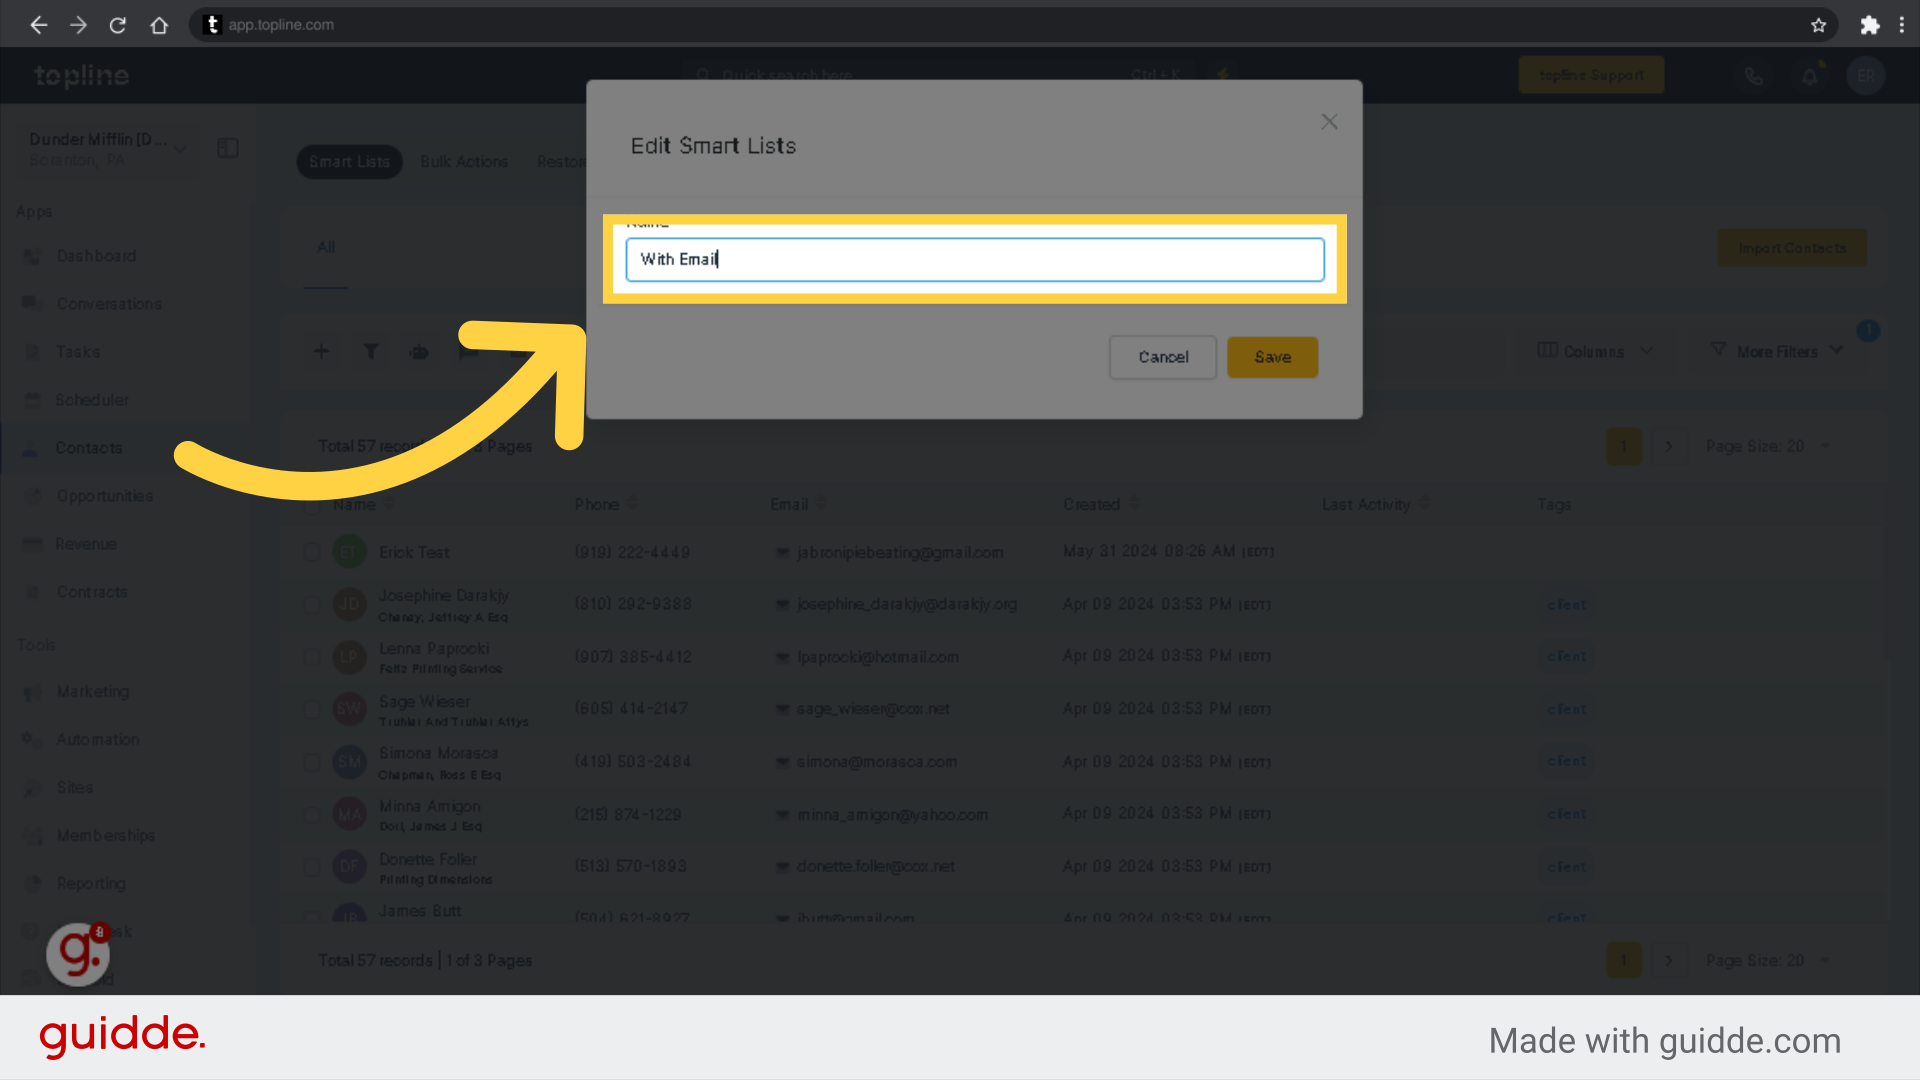This screenshot has height=1080, width=1920.
Task: Select page 1 in top pagination
Action: pyautogui.click(x=1624, y=446)
